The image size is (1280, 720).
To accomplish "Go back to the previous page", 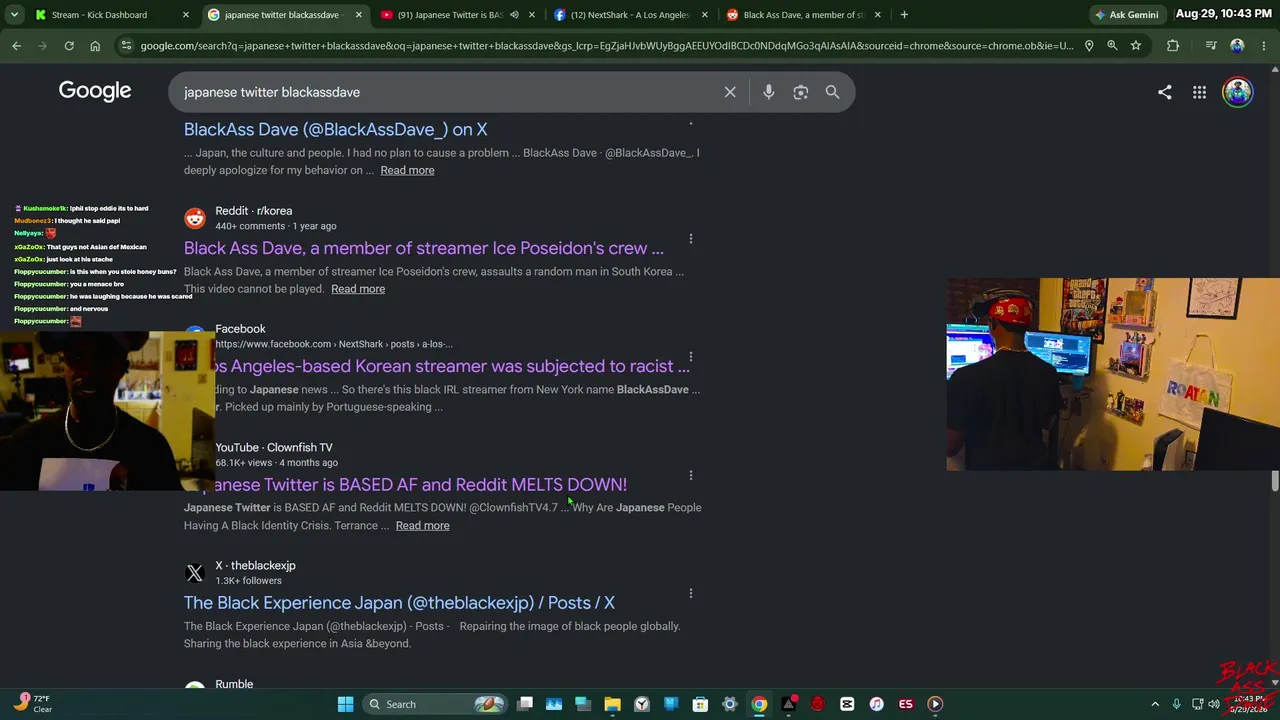I will pyautogui.click(x=17, y=45).
